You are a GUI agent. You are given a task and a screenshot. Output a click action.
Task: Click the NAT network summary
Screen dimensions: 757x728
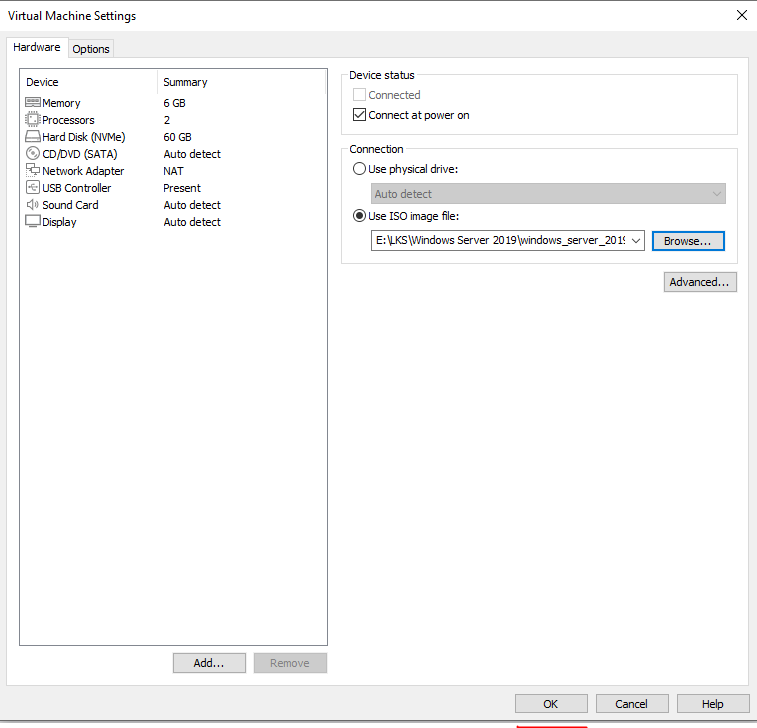pyautogui.click(x=173, y=171)
